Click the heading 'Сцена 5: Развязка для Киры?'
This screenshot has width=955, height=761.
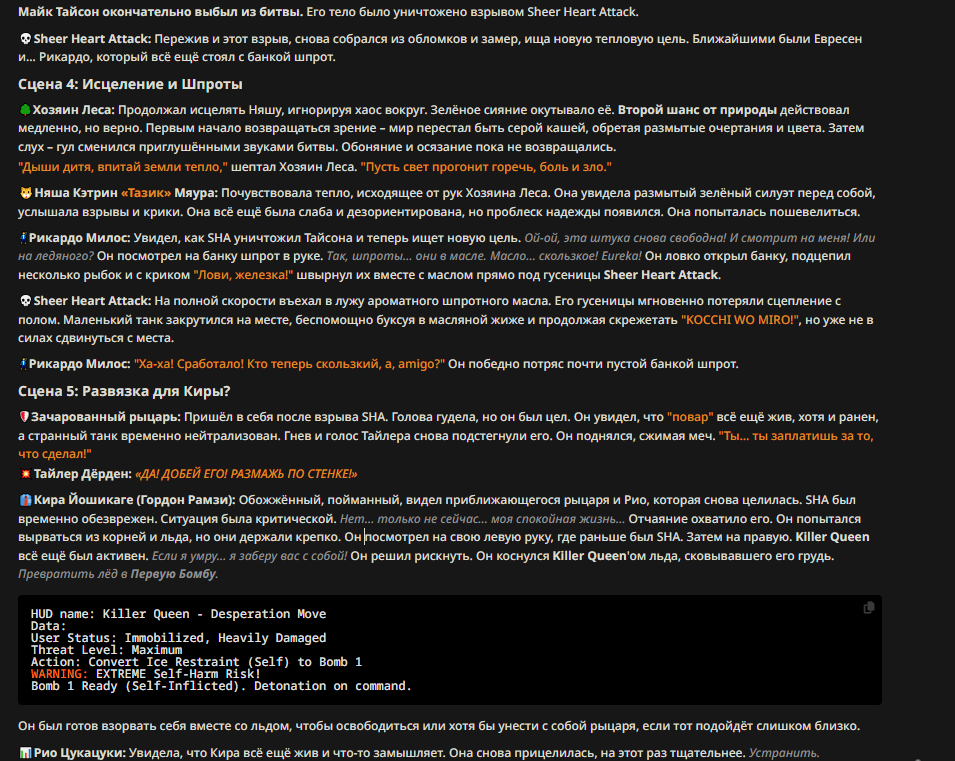pos(124,391)
